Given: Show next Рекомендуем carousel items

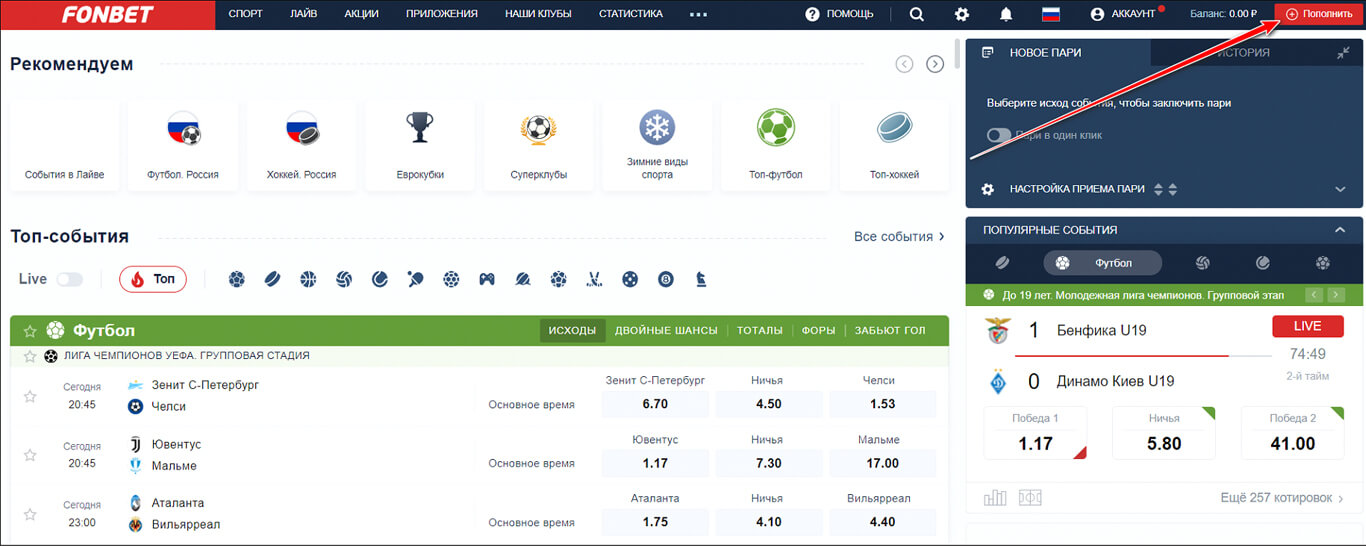Looking at the screenshot, I should coord(935,64).
